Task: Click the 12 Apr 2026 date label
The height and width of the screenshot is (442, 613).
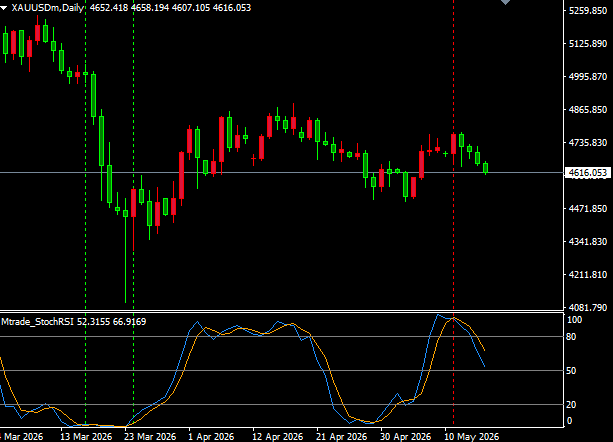Action: point(278,436)
